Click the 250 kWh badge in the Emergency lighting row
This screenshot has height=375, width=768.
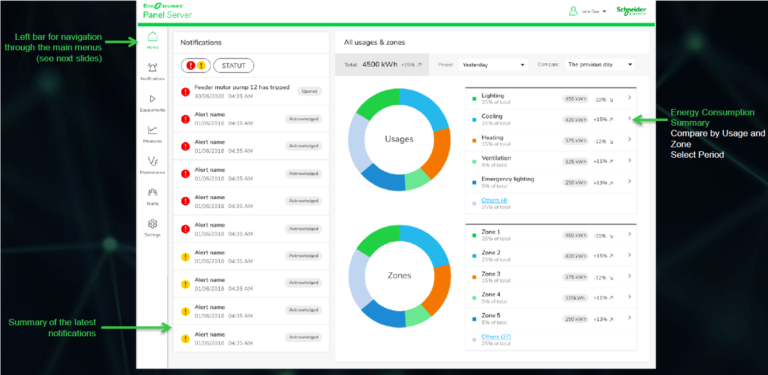click(x=575, y=183)
